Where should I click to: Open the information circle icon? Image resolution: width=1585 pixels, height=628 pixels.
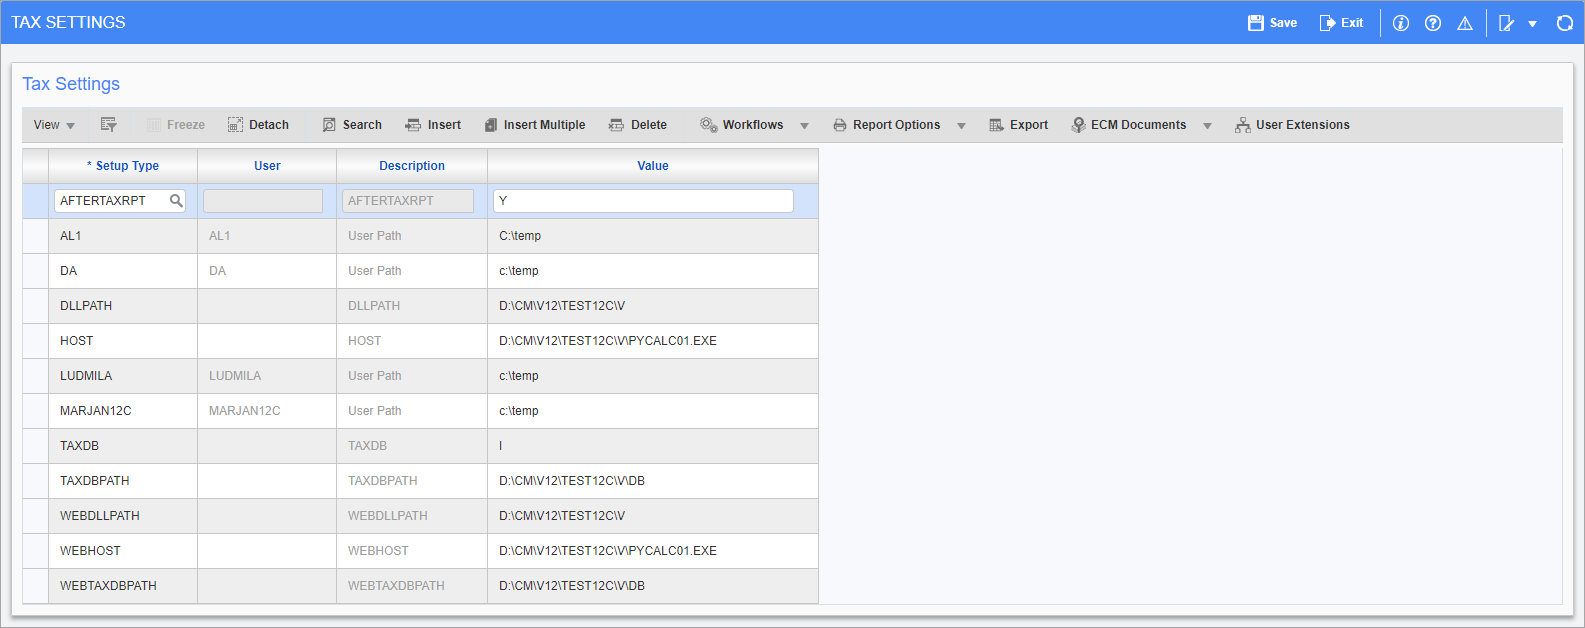pyautogui.click(x=1401, y=23)
